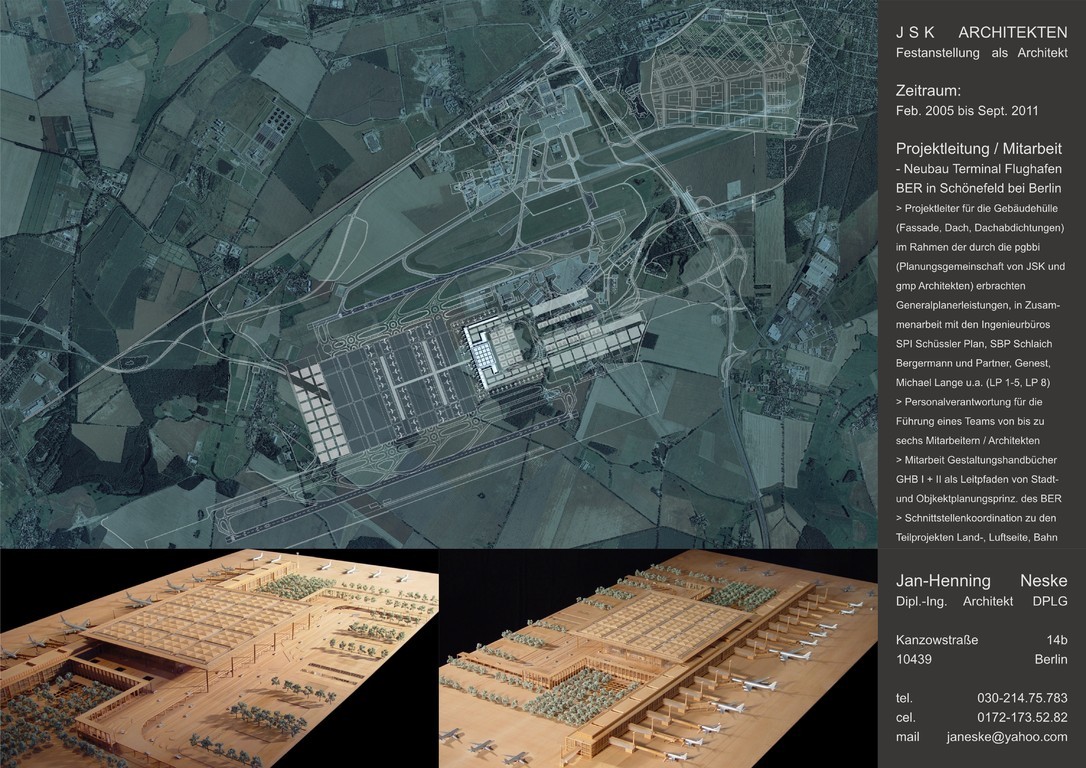
Task: Click the aerial site plan of BER airport
Action: [x=438, y=273]
